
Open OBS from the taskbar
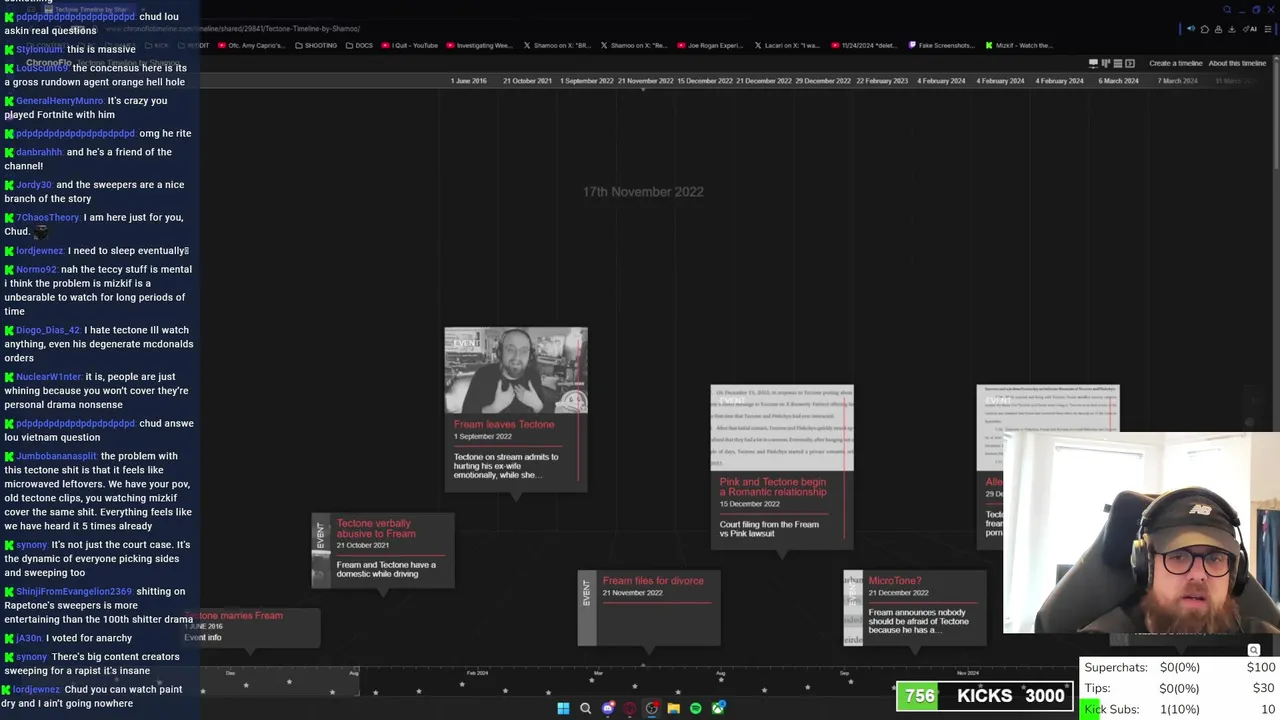click(x=651, y=709)
